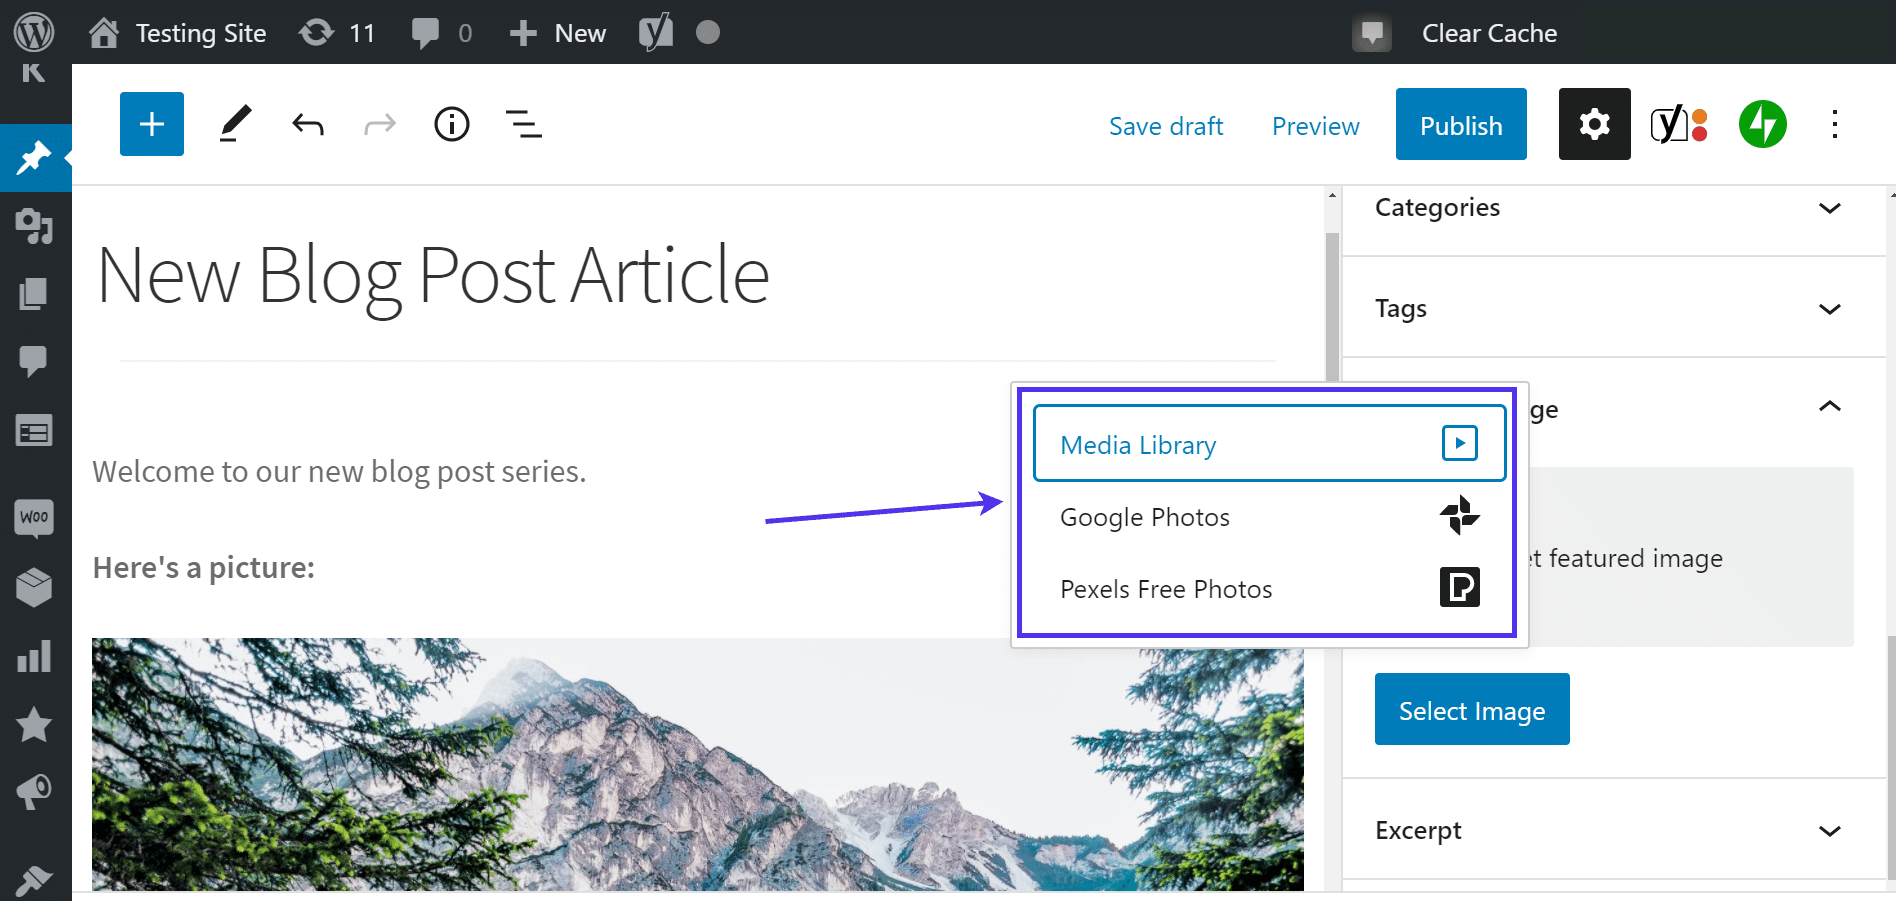Click the details information icon
This screenshot has width=1896, height=901.
click(x=451, y=124)
